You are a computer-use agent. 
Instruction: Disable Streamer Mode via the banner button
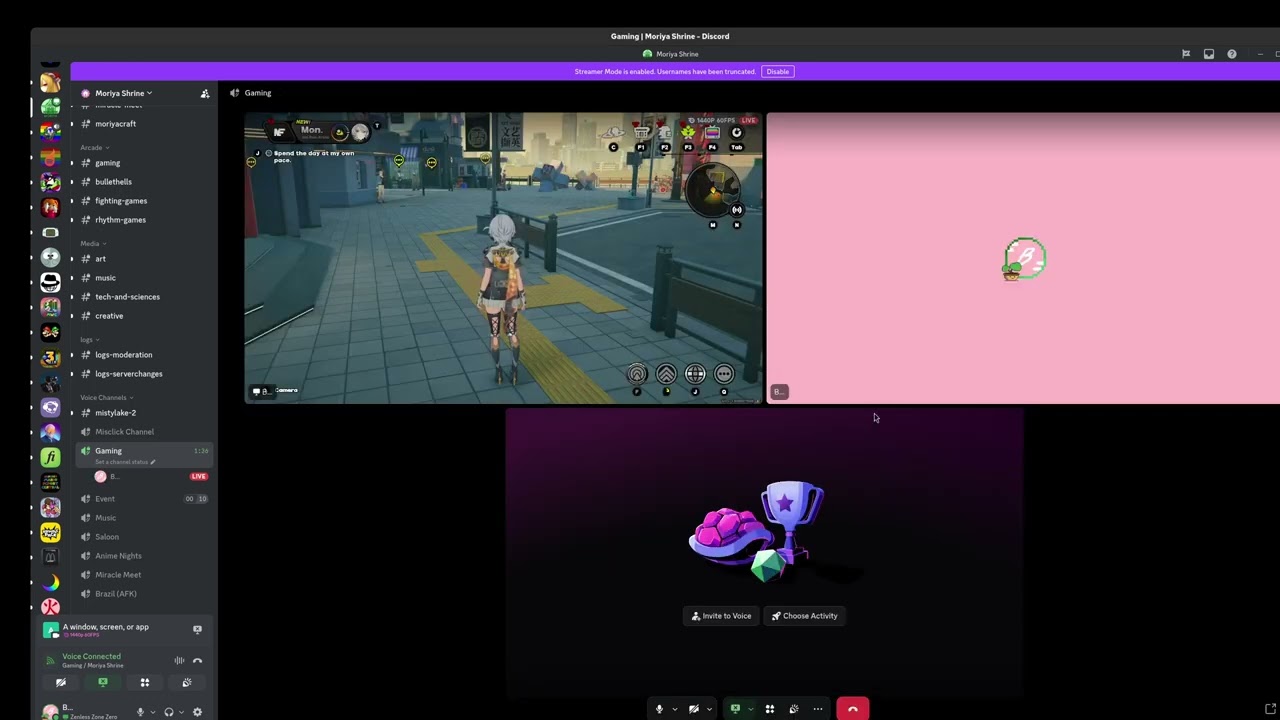pos(777,72)
